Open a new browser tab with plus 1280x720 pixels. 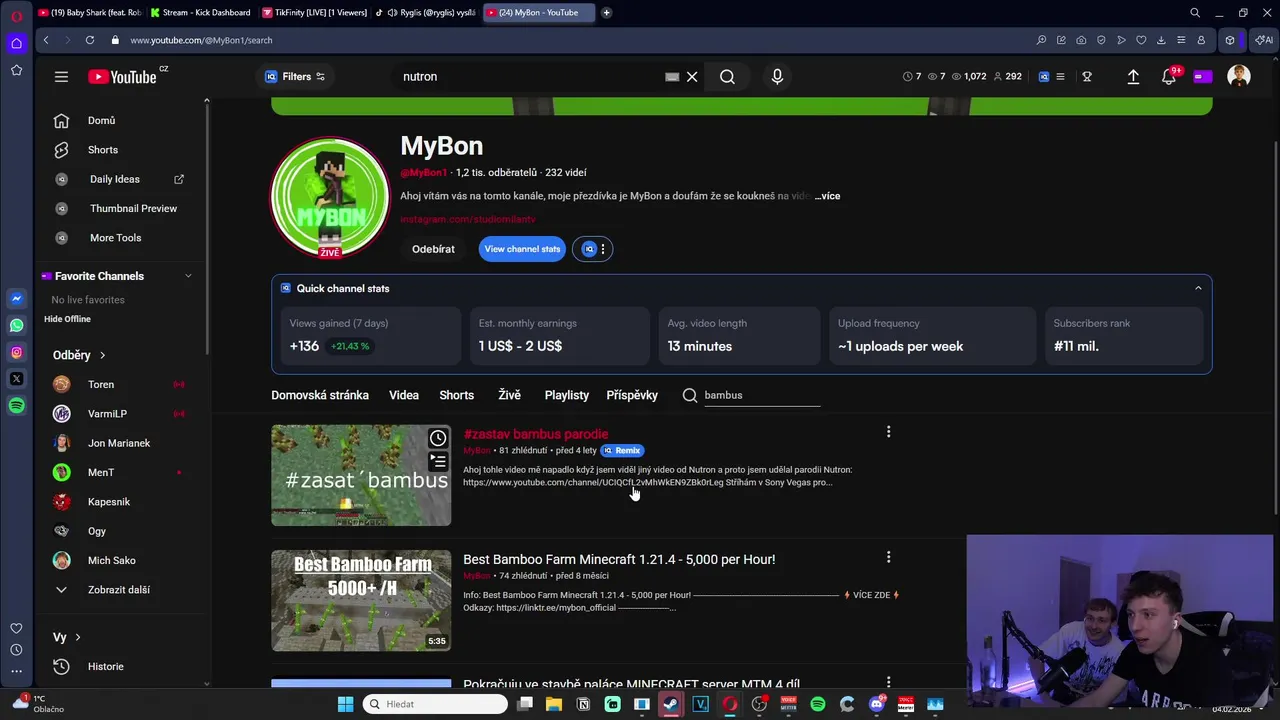pos(606,13)
